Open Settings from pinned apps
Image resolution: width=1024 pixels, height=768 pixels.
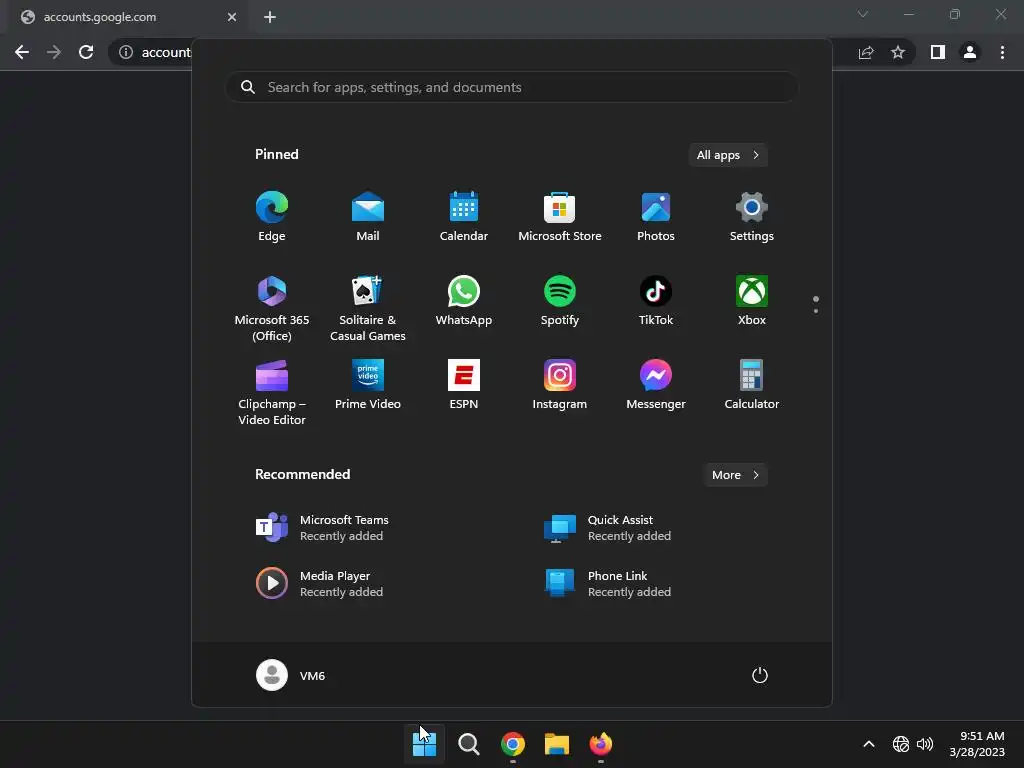[x=752, y=217]
